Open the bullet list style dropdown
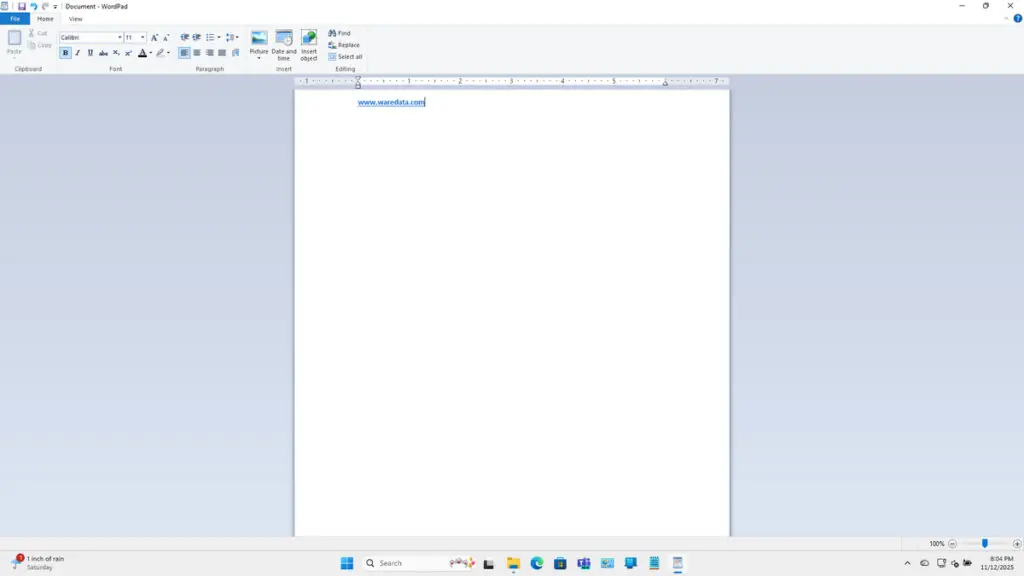 click(220, 37)
